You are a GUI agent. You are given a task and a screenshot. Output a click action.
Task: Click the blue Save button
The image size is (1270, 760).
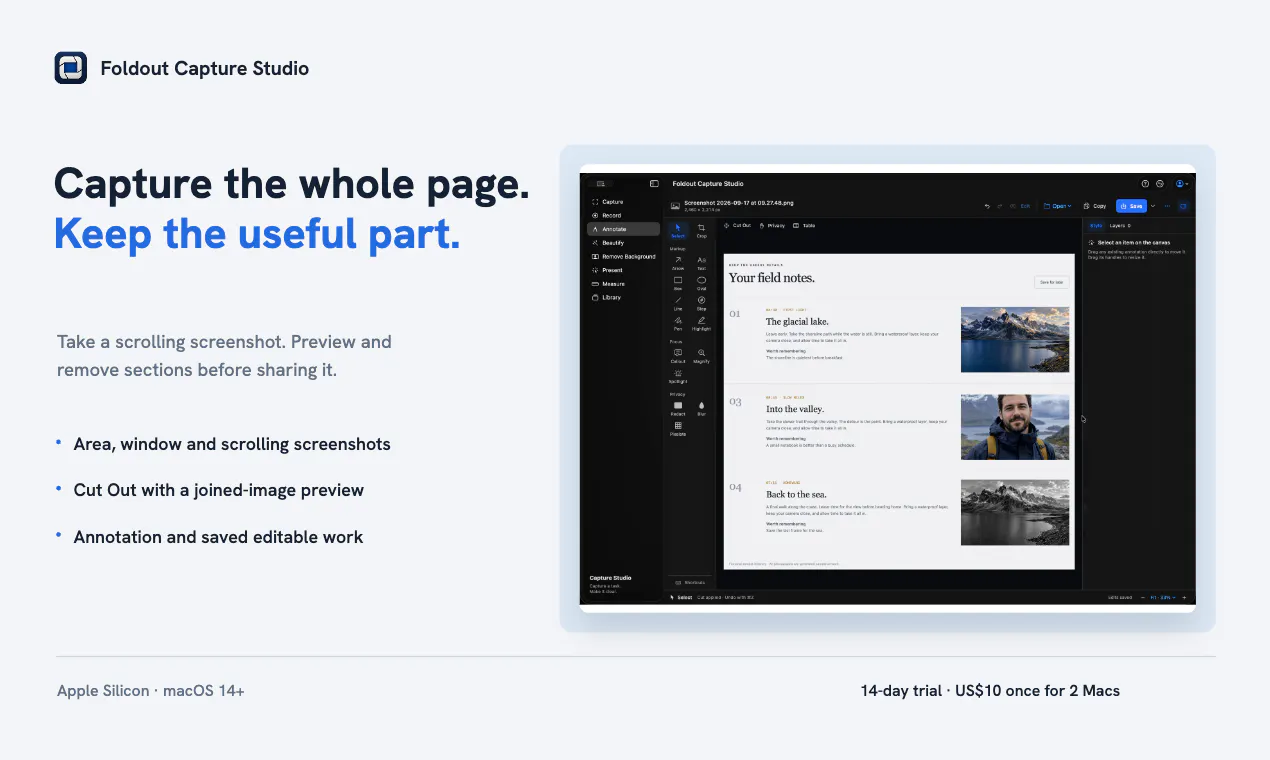tap(1131, 206)
